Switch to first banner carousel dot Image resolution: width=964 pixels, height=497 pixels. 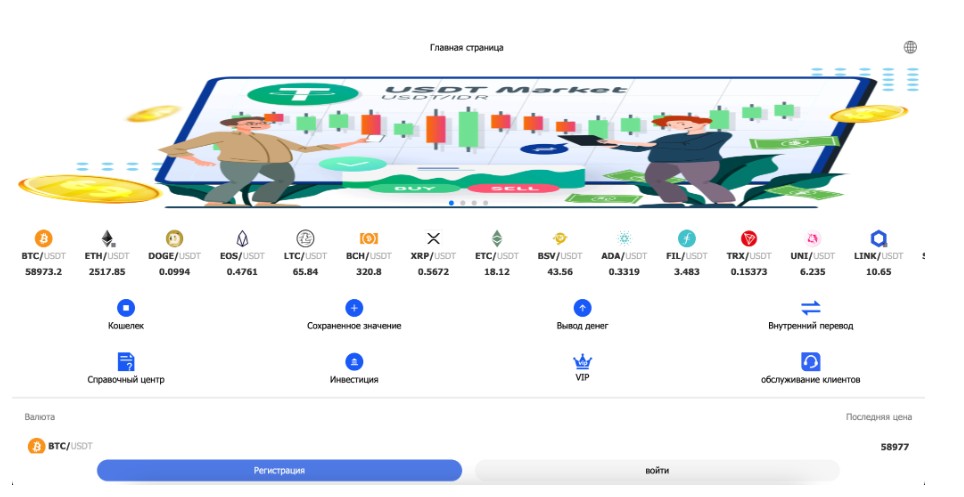(x=451, y=203)
